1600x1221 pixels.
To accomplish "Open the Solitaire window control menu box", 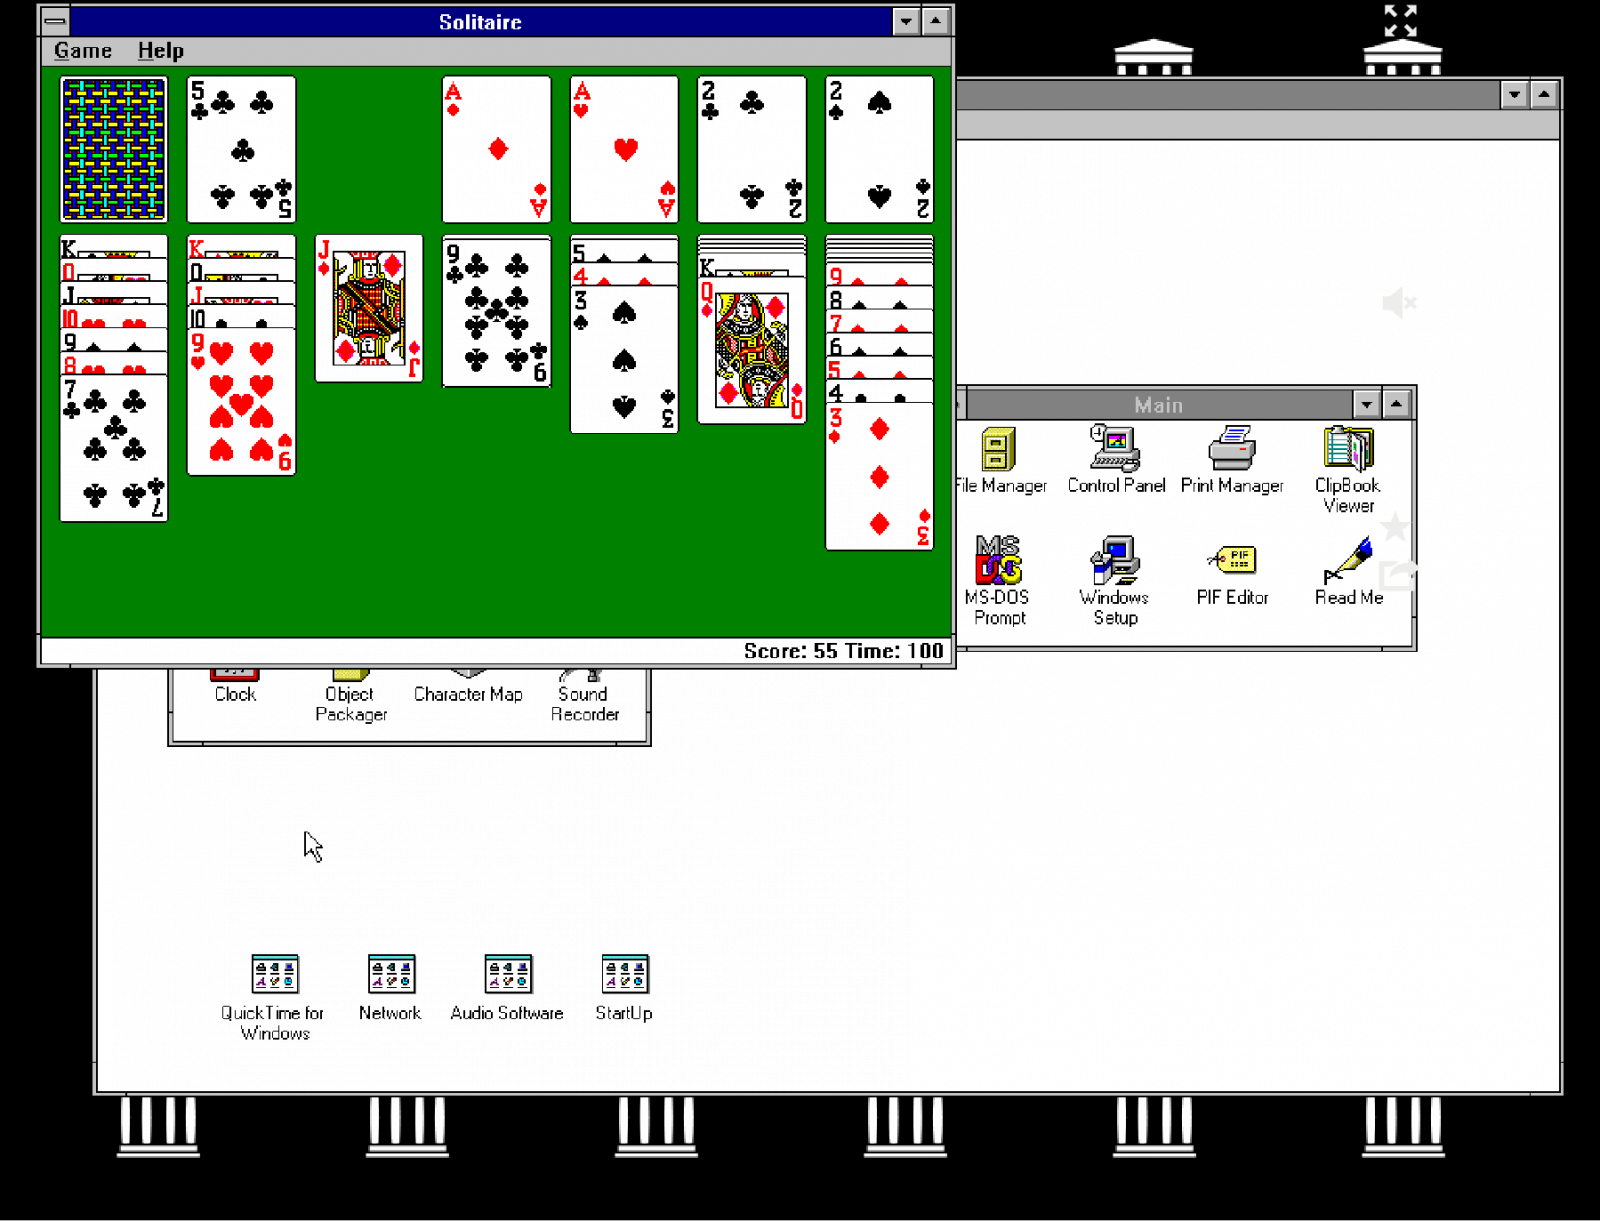I will [56, 21].
